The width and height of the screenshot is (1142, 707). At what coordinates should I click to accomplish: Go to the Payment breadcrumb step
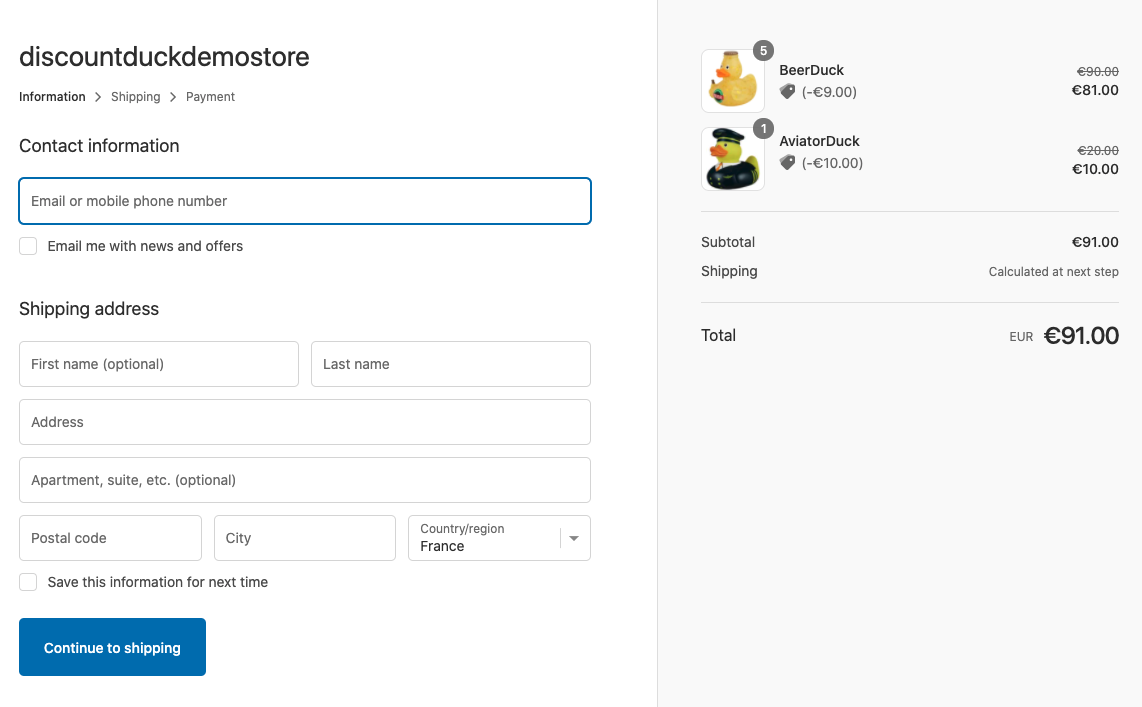pos(210,97)
